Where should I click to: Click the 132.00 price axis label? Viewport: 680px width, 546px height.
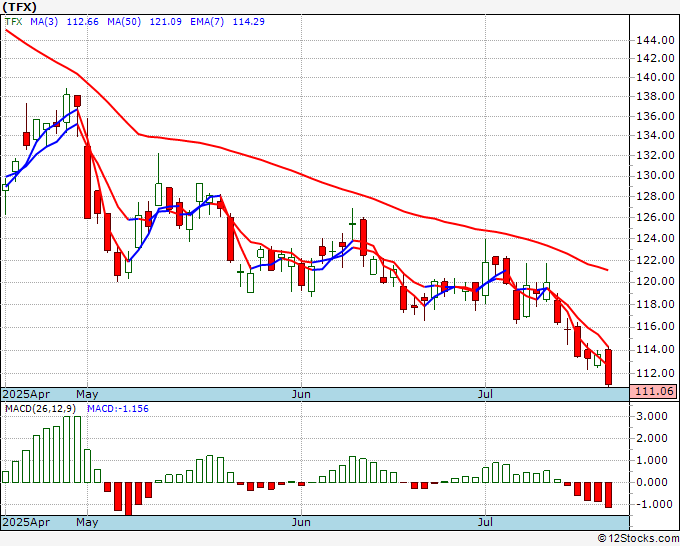click(x=655, y=155)
